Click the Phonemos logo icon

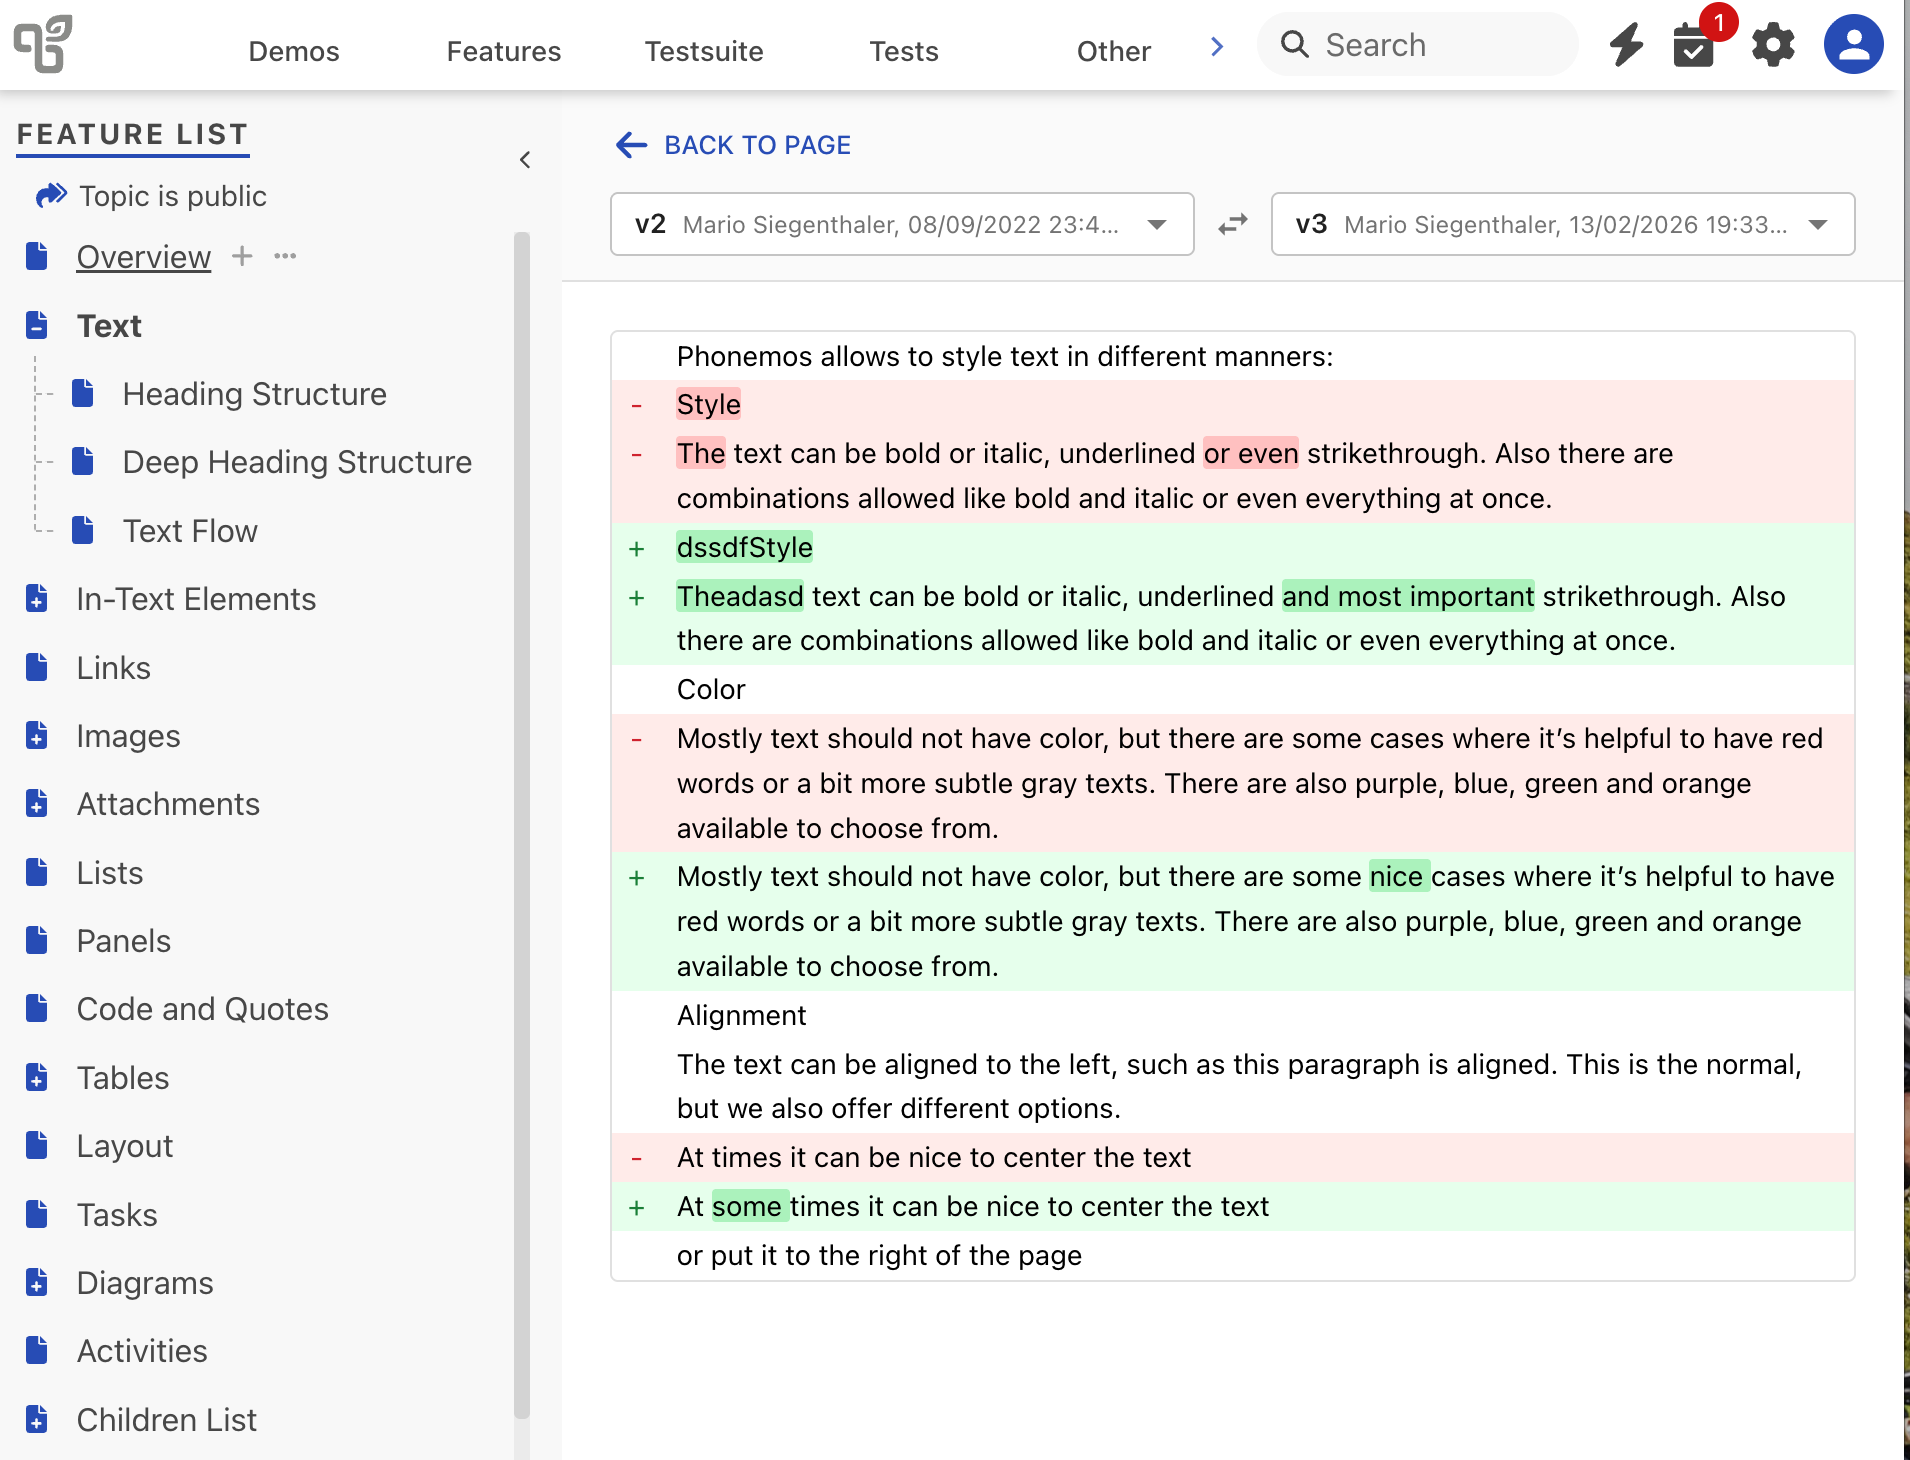[42, 44]
